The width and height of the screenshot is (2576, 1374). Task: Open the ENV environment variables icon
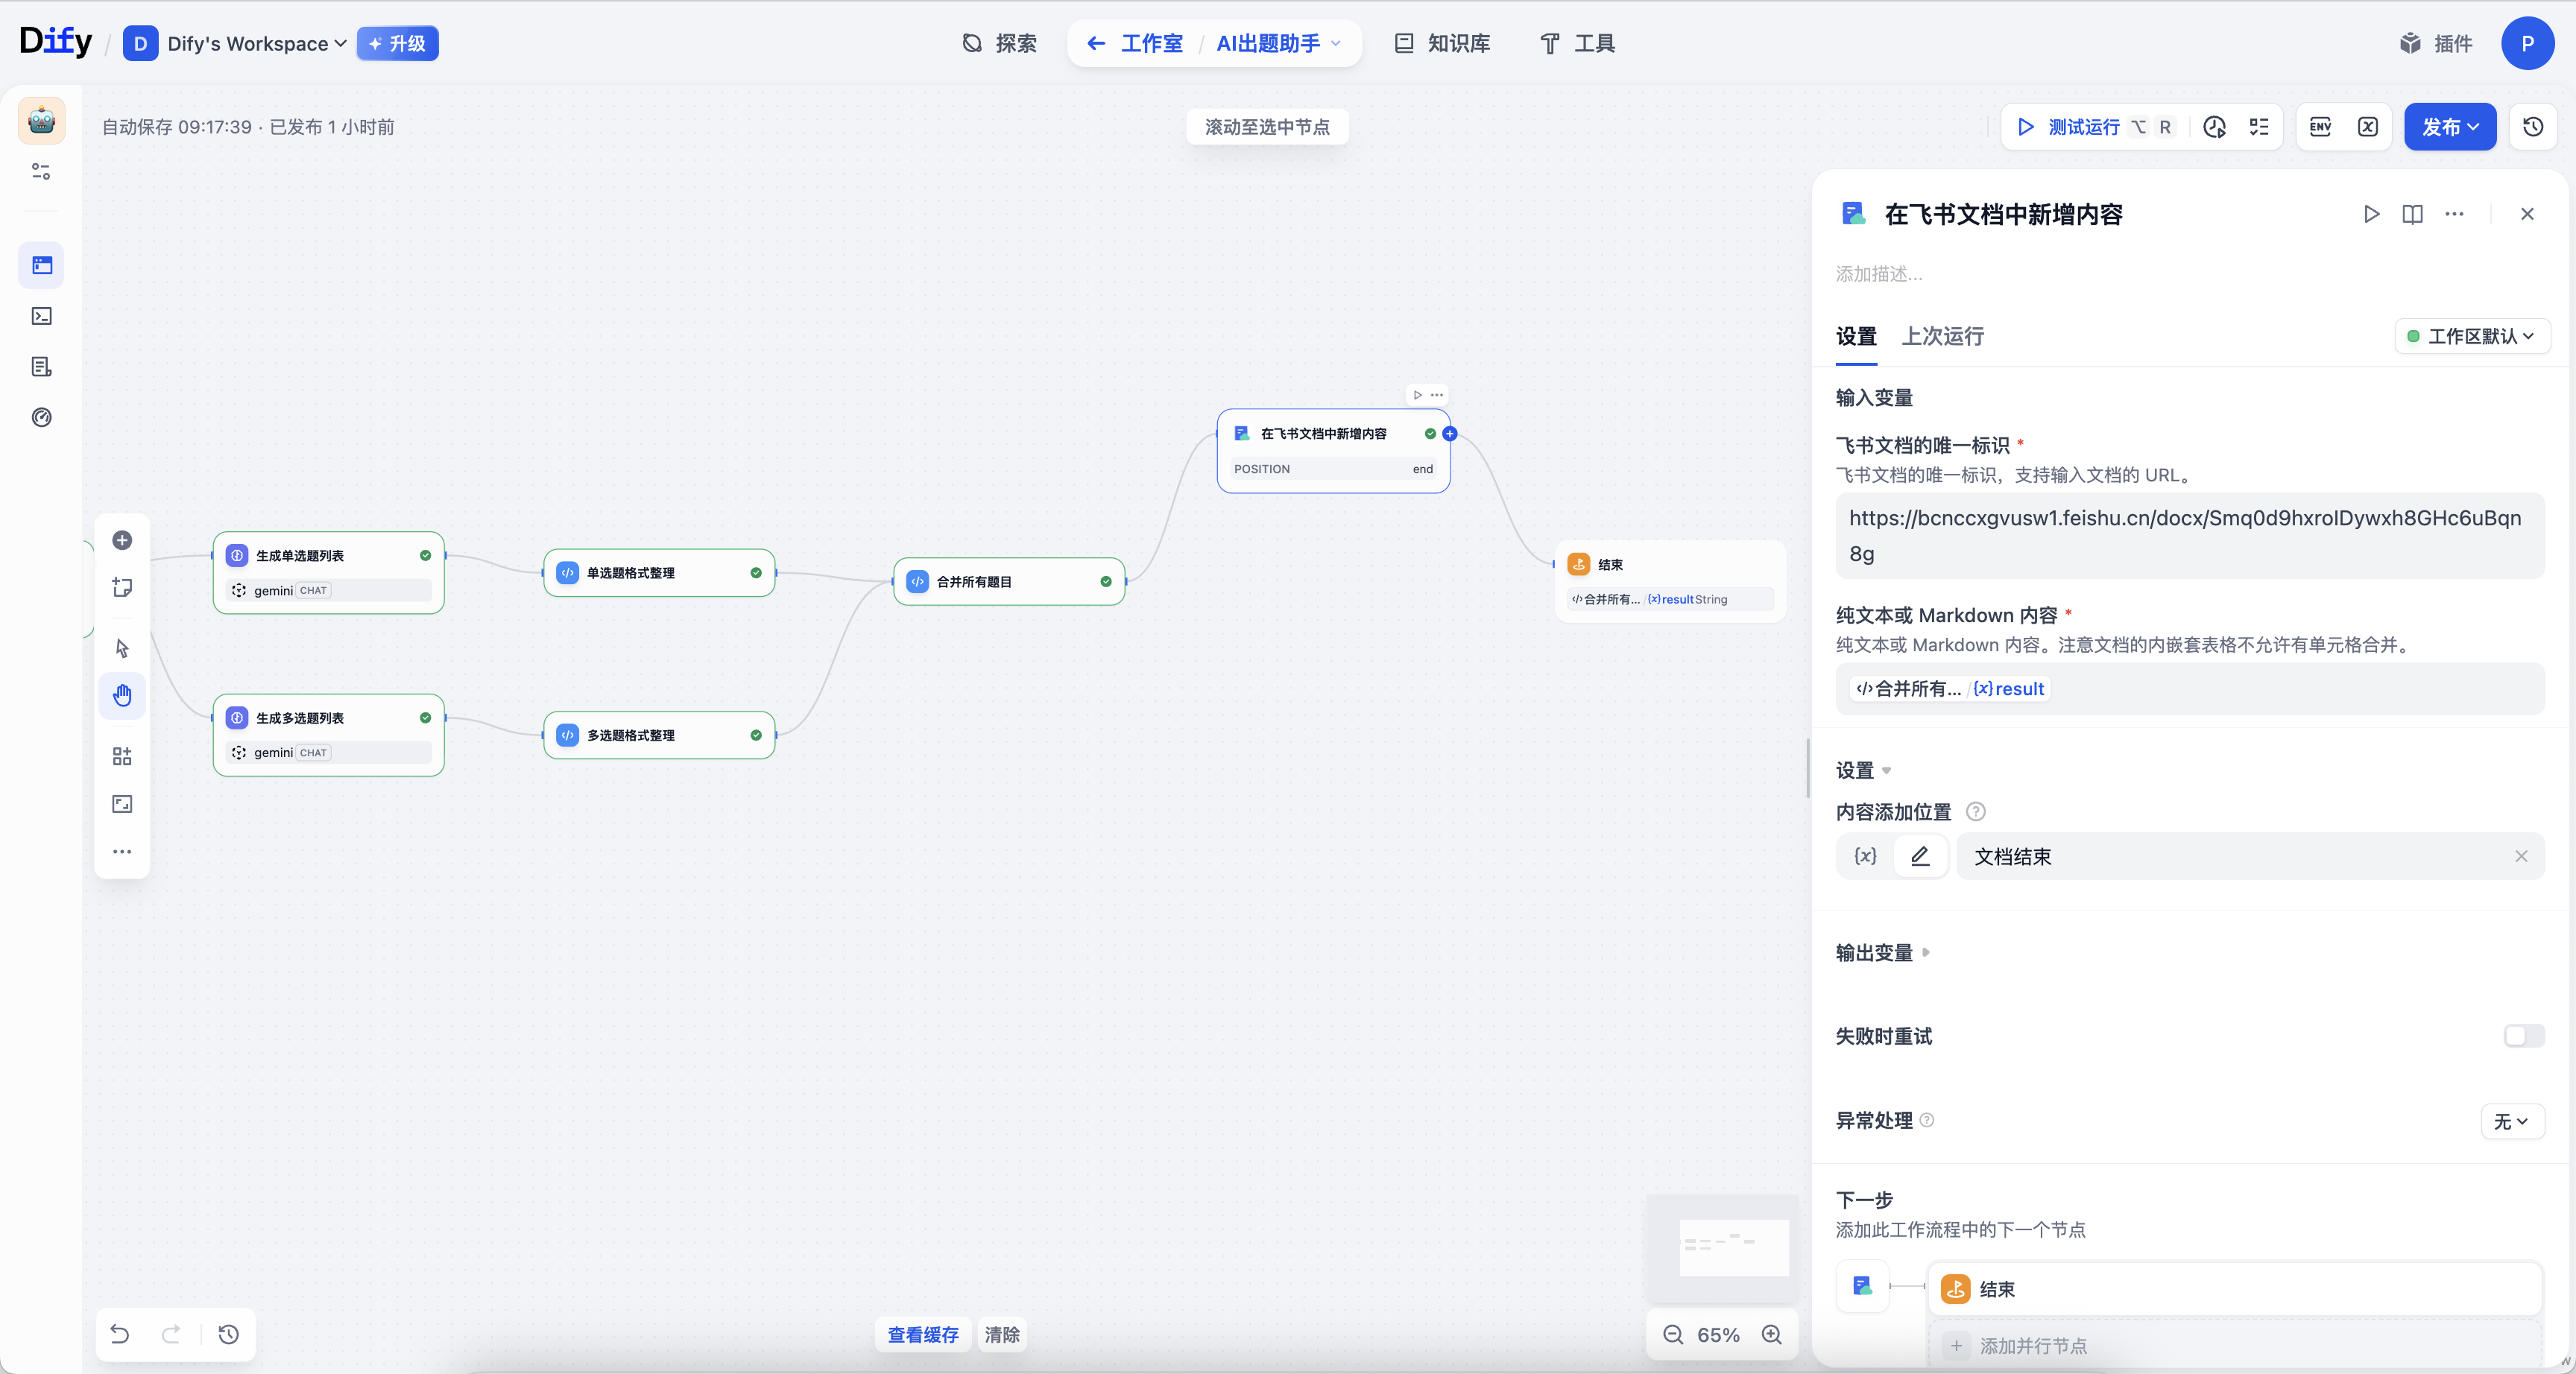point(2320,127)
